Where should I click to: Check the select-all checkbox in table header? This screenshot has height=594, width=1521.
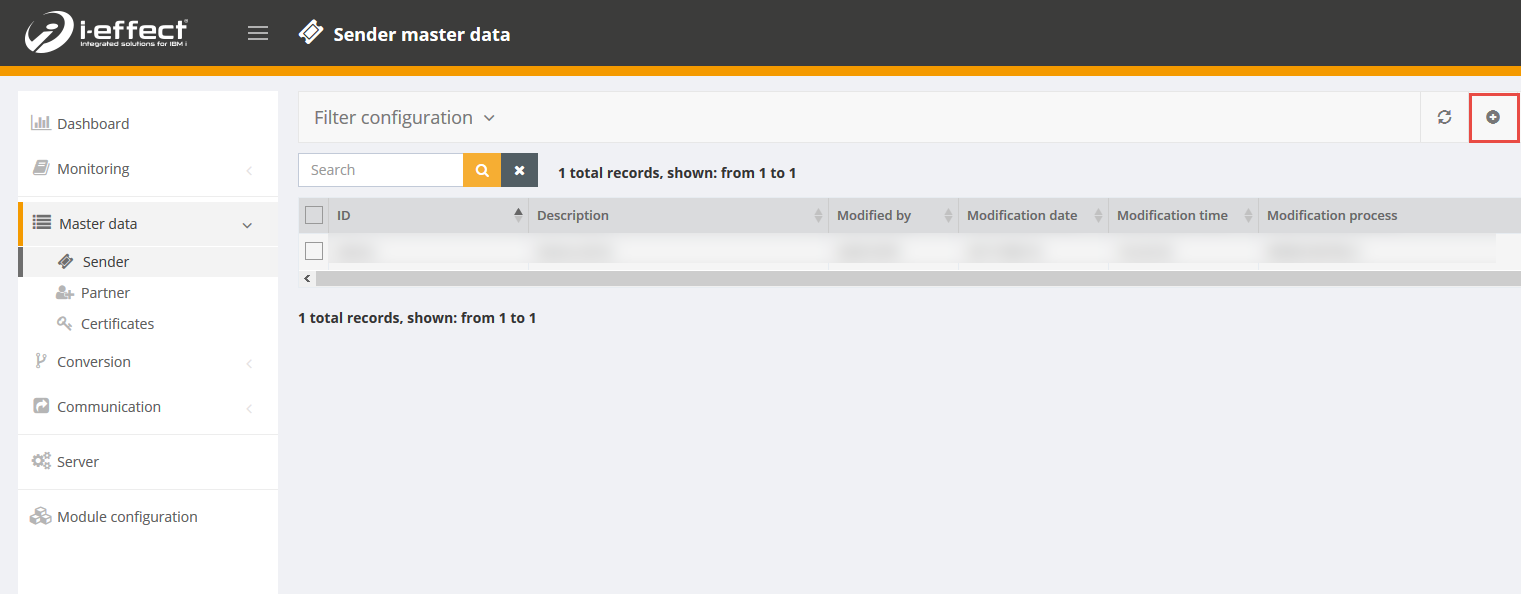[314, 215]
